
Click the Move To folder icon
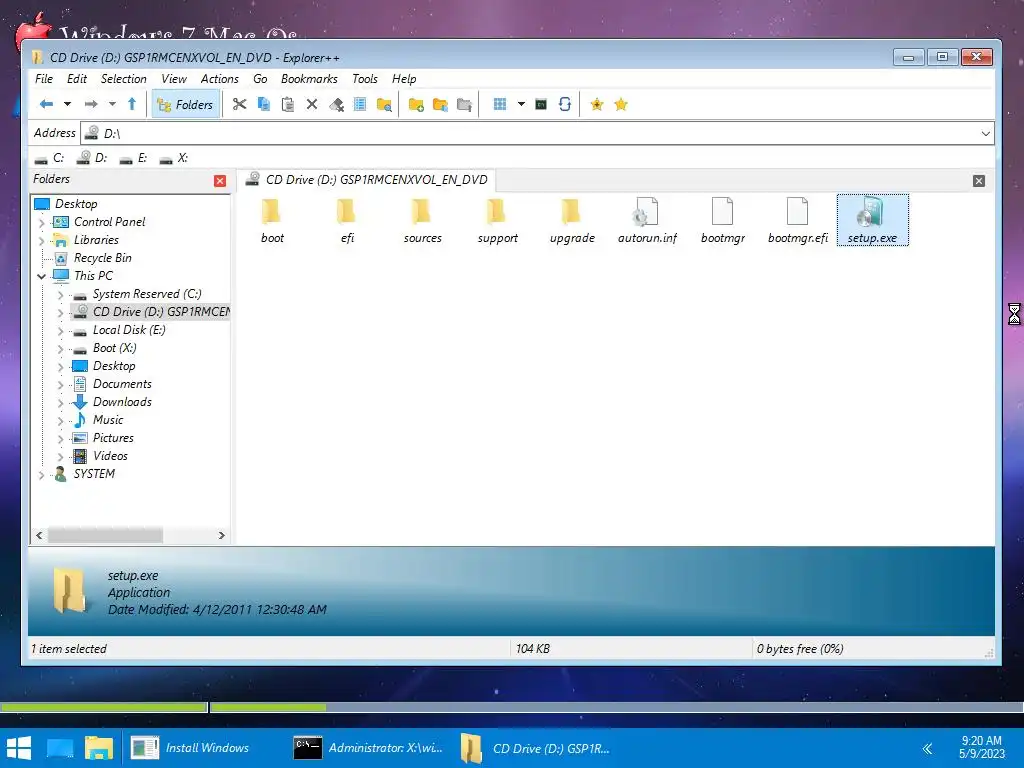[x=464, y=104]
